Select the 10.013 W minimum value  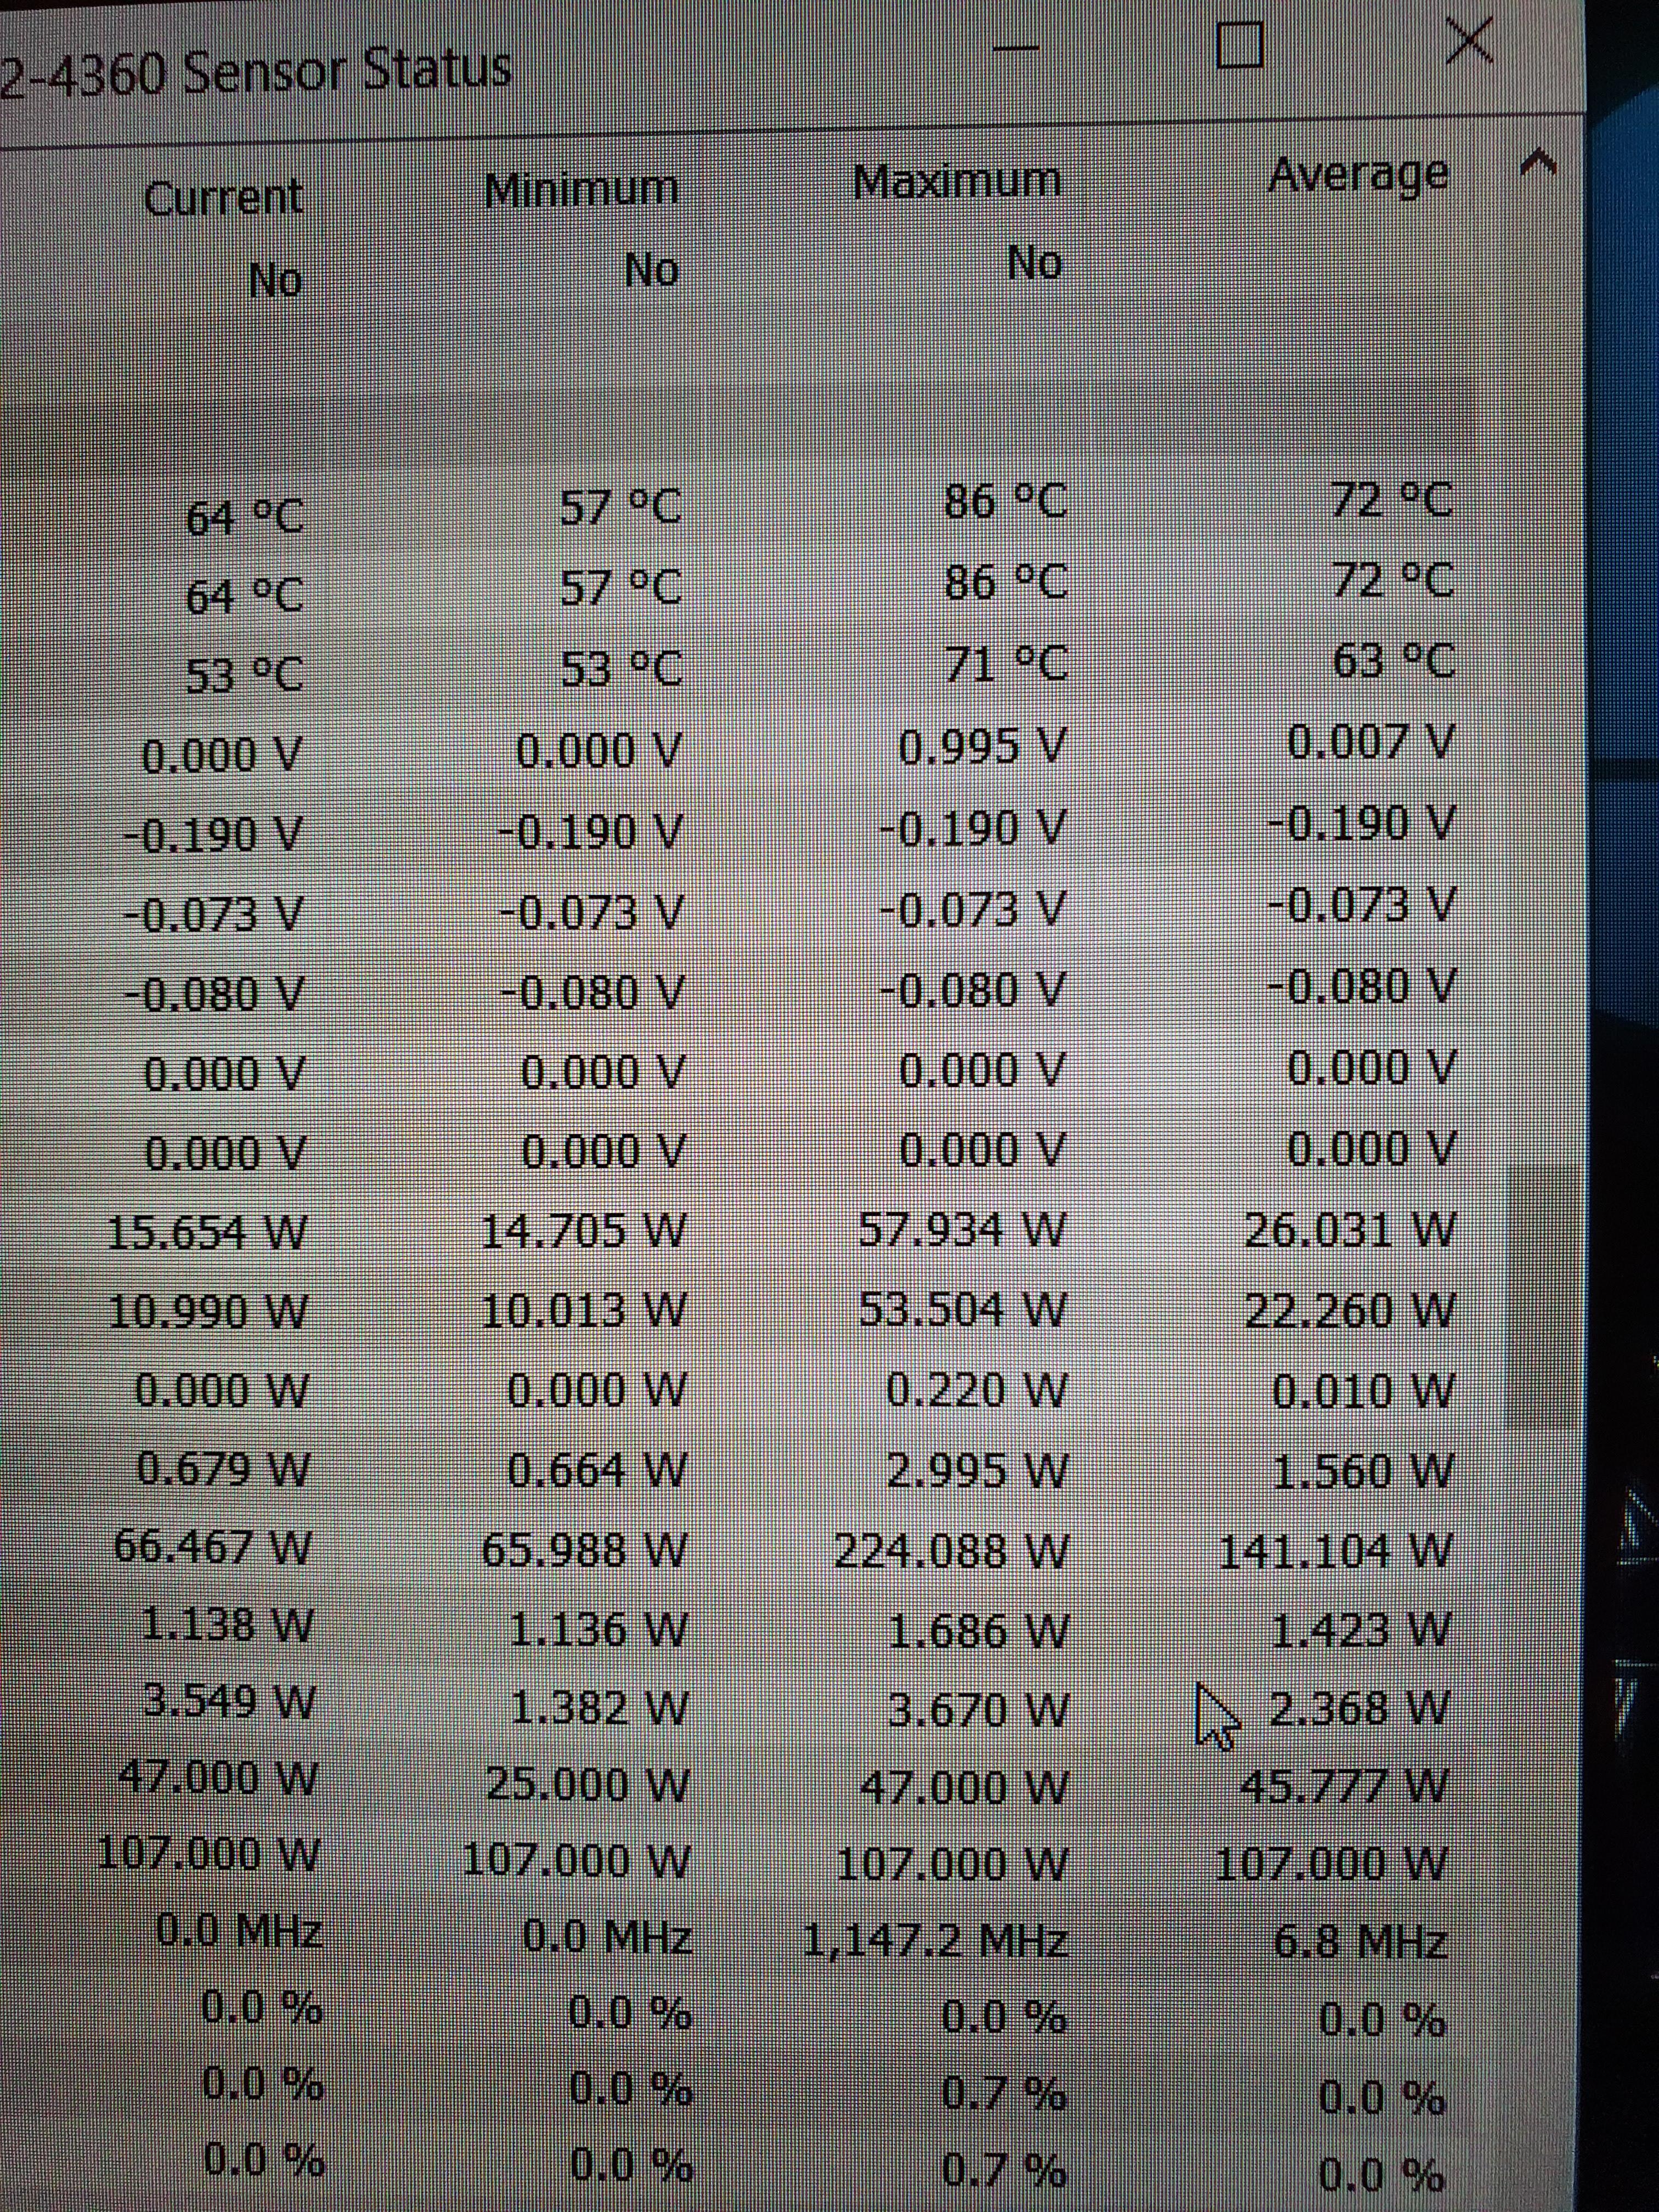(583, 1309)
